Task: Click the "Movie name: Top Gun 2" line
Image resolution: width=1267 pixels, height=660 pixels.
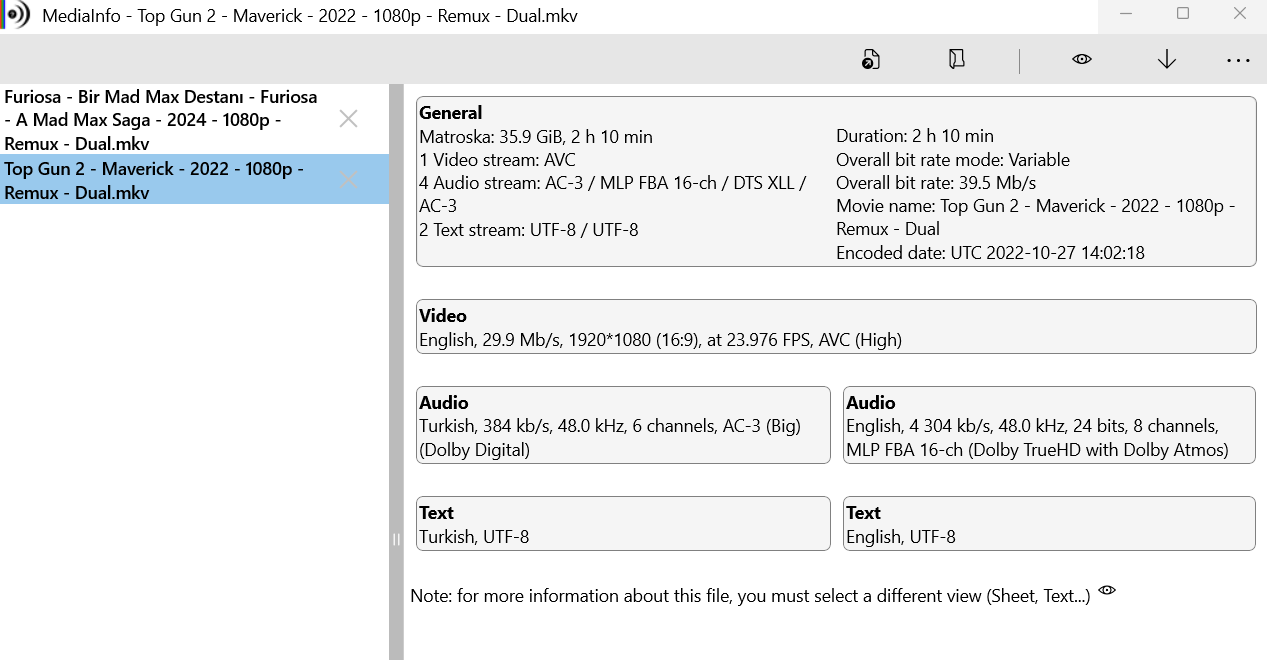Action: (1036, 218)
